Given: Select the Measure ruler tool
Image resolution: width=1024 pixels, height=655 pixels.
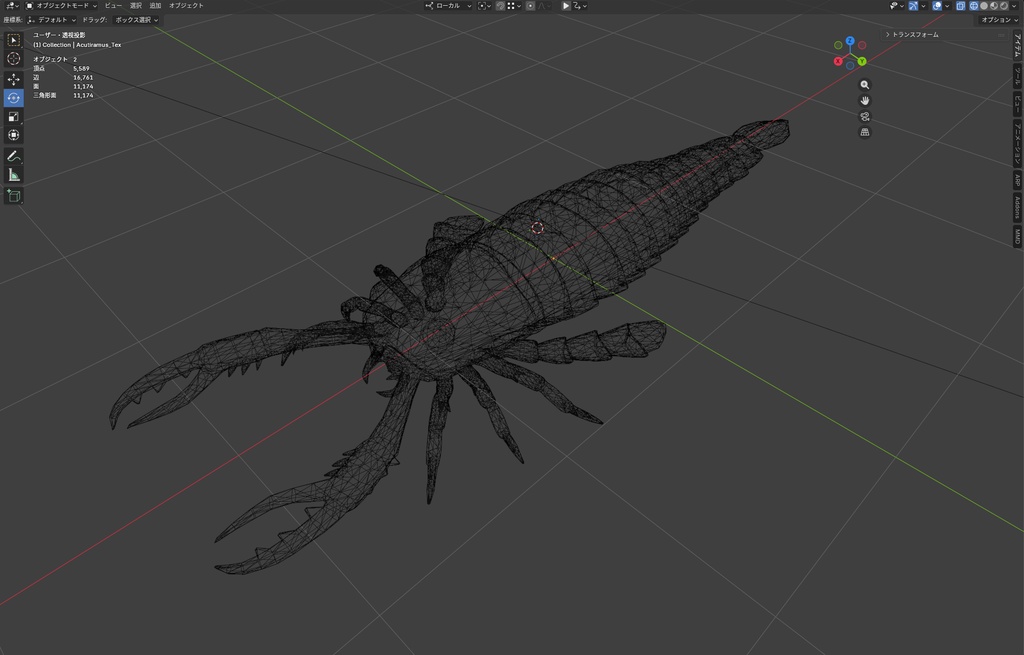Looking at the screenshot, I should click(x=13, y=174).
